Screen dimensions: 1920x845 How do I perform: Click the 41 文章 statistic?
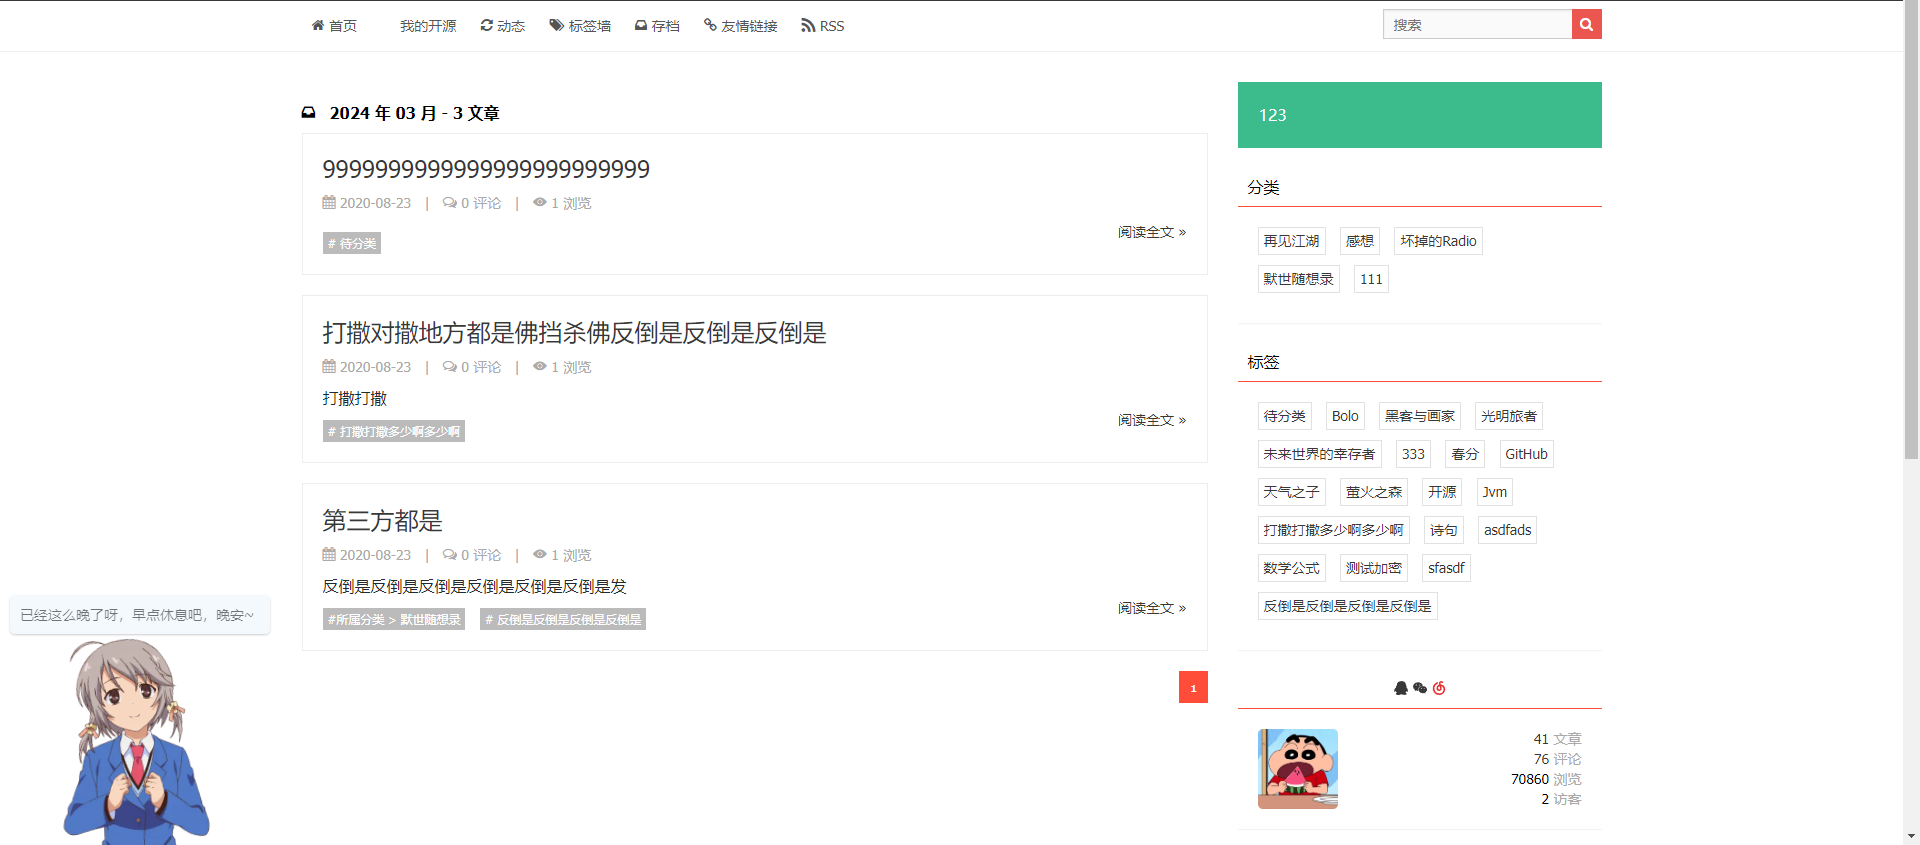pos(1557,739)
